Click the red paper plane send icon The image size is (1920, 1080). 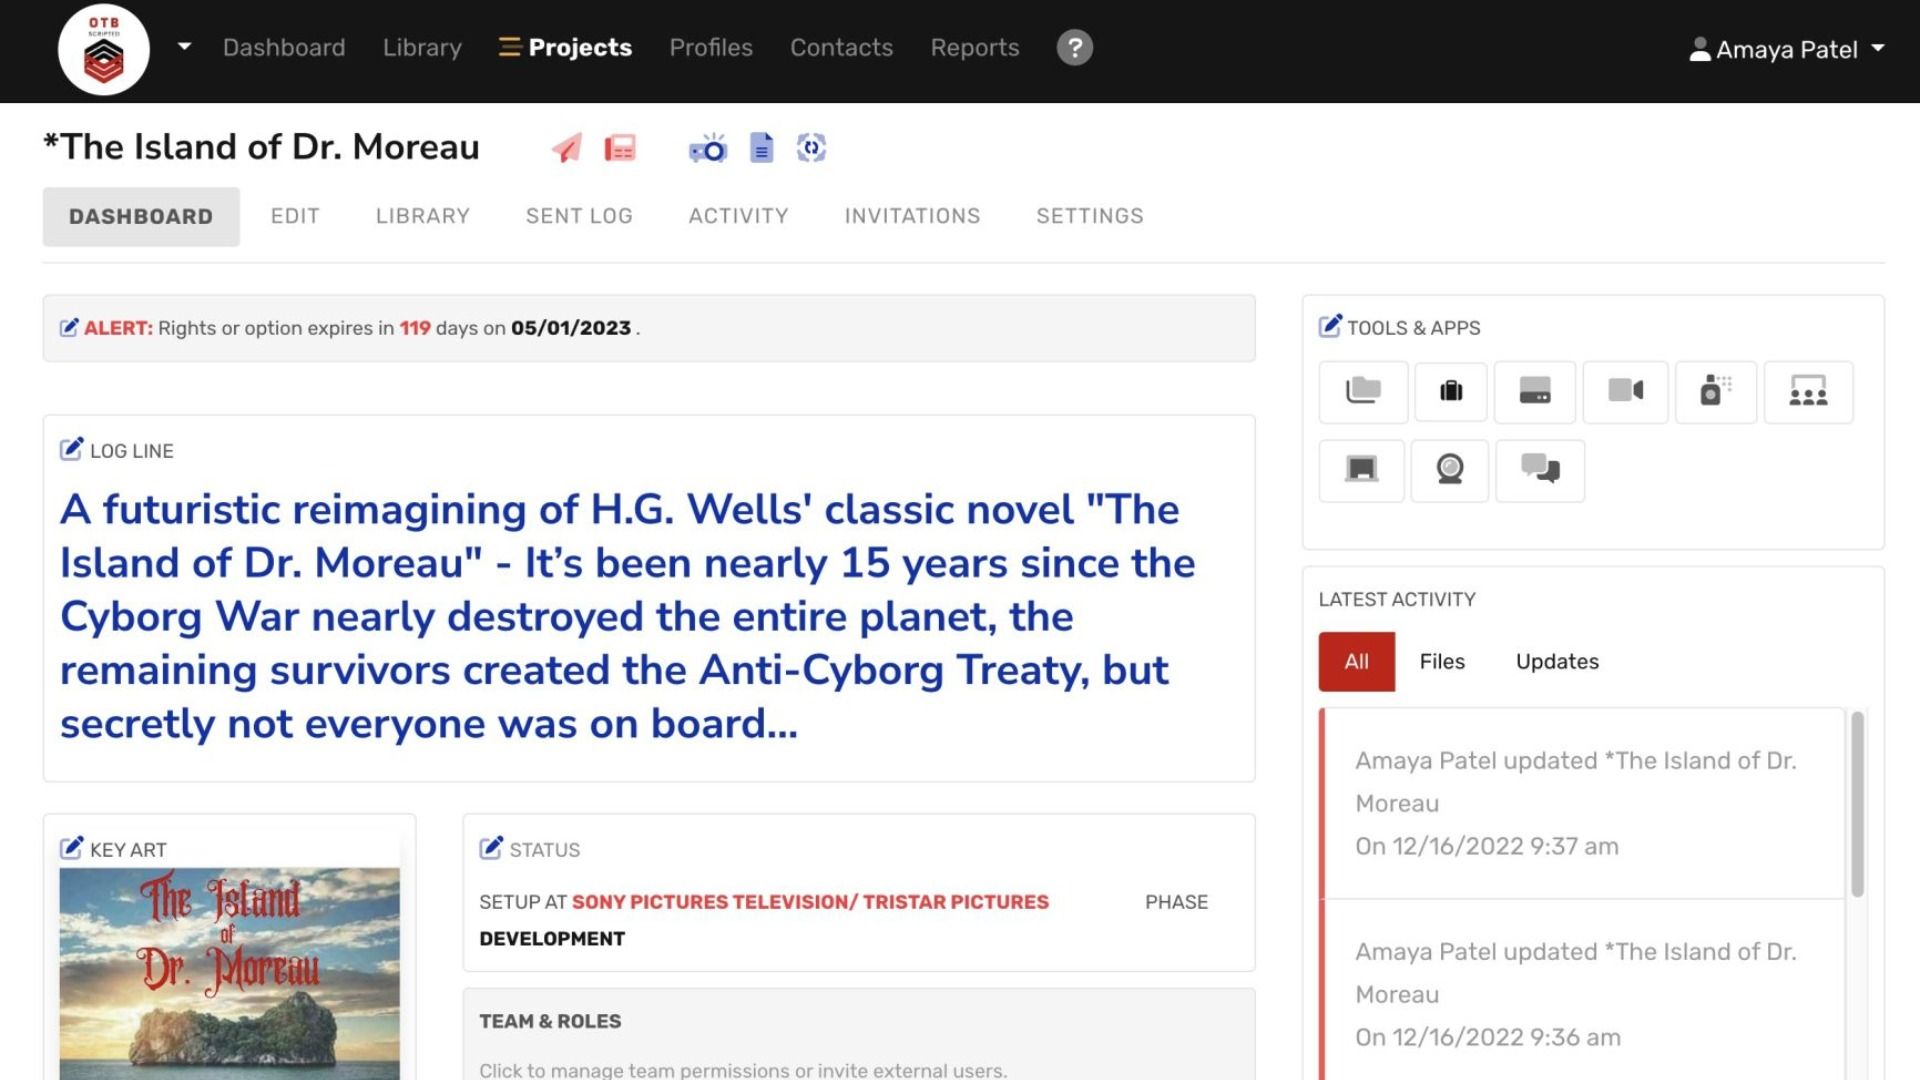click(x=566, y=148)
